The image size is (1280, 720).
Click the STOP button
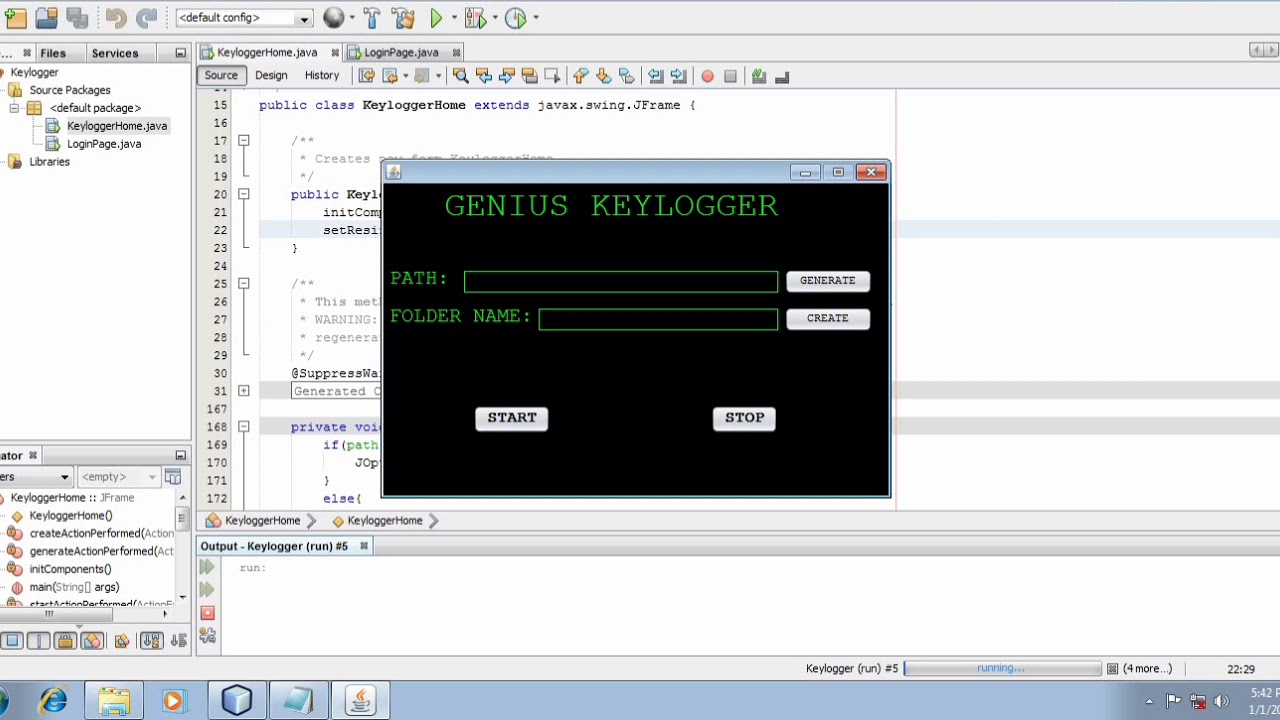(x=745, y=418)
